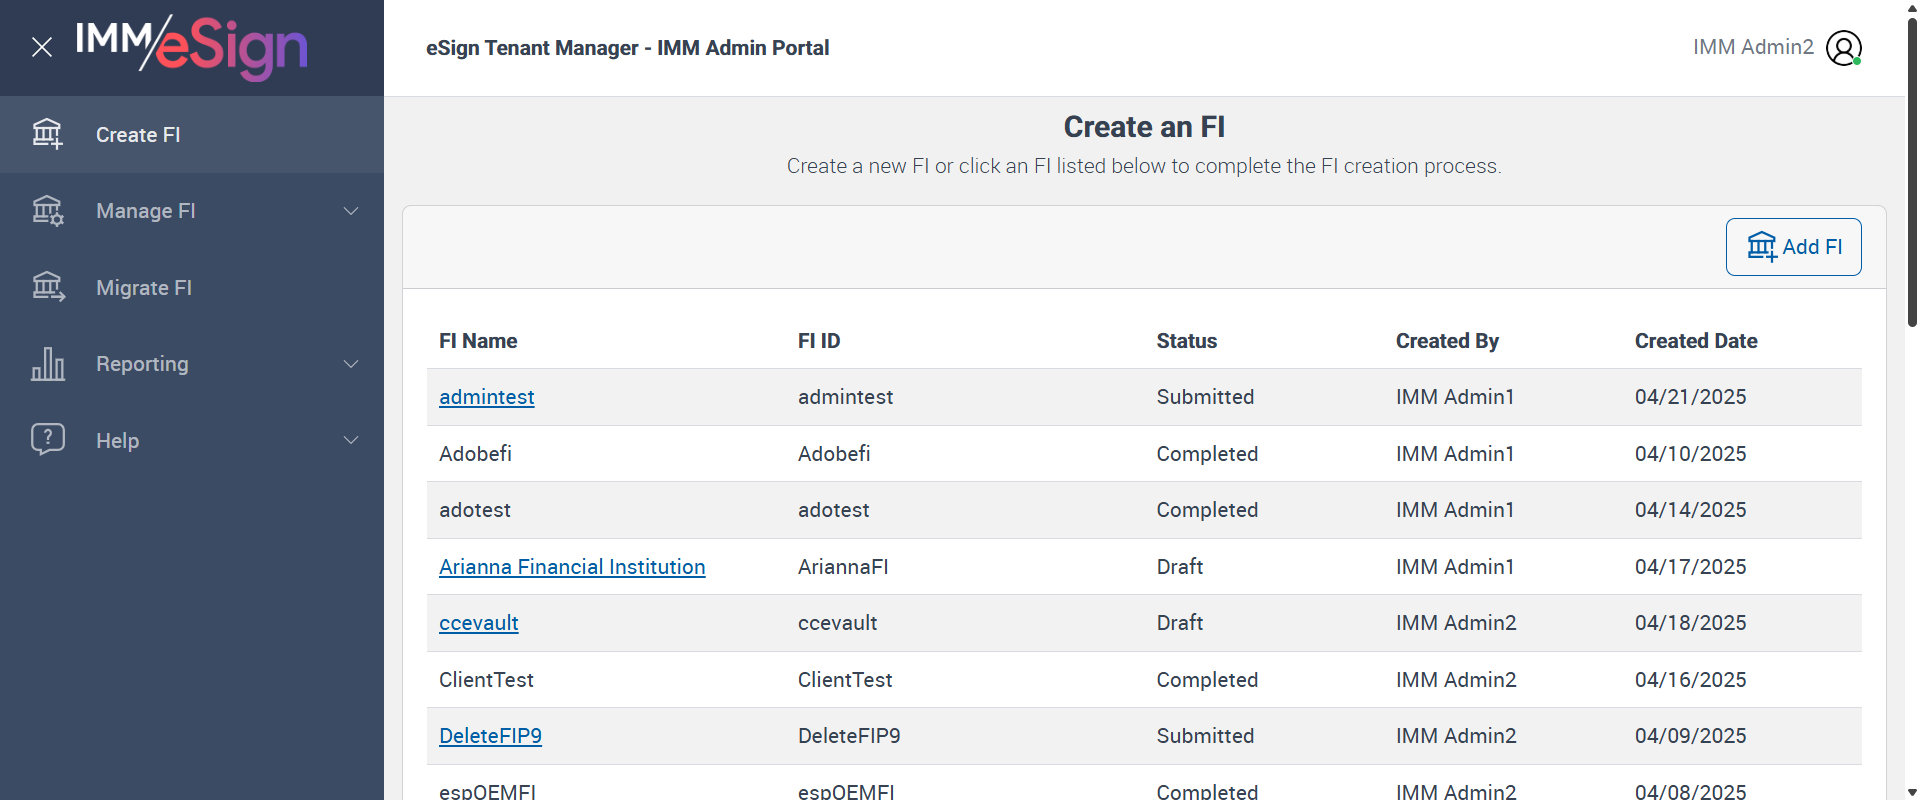Click the Help question bubble icon
This screenshot has height=800, width=1920.
[x=47, y=440]
